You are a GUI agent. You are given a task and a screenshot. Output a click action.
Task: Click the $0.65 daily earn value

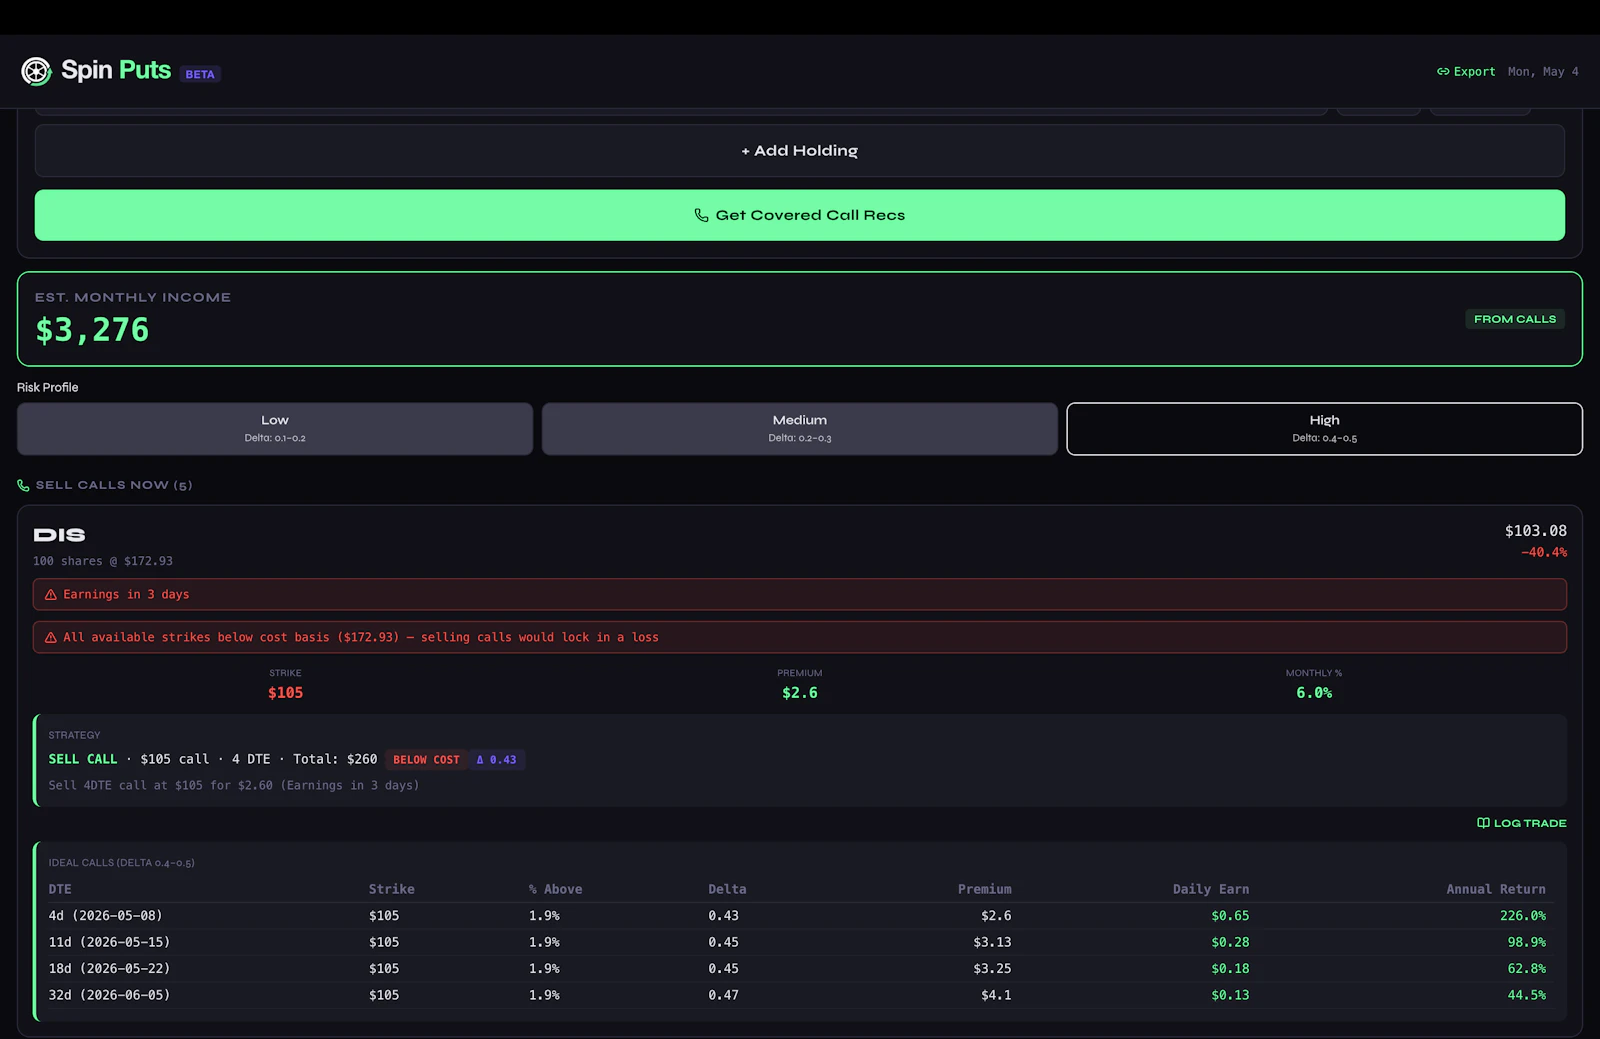1230,916
